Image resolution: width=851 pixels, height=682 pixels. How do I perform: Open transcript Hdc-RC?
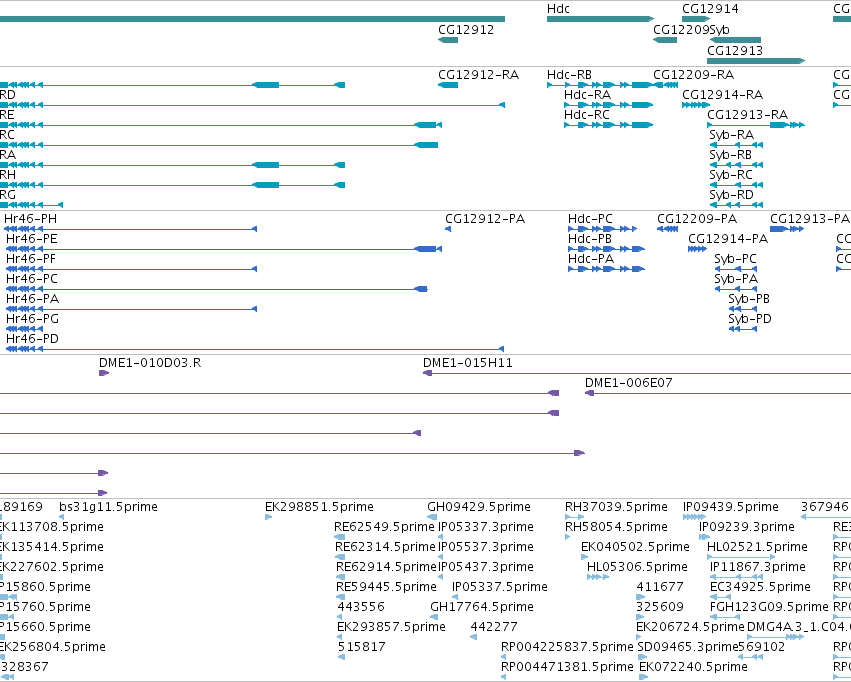(x=587, y=115)
